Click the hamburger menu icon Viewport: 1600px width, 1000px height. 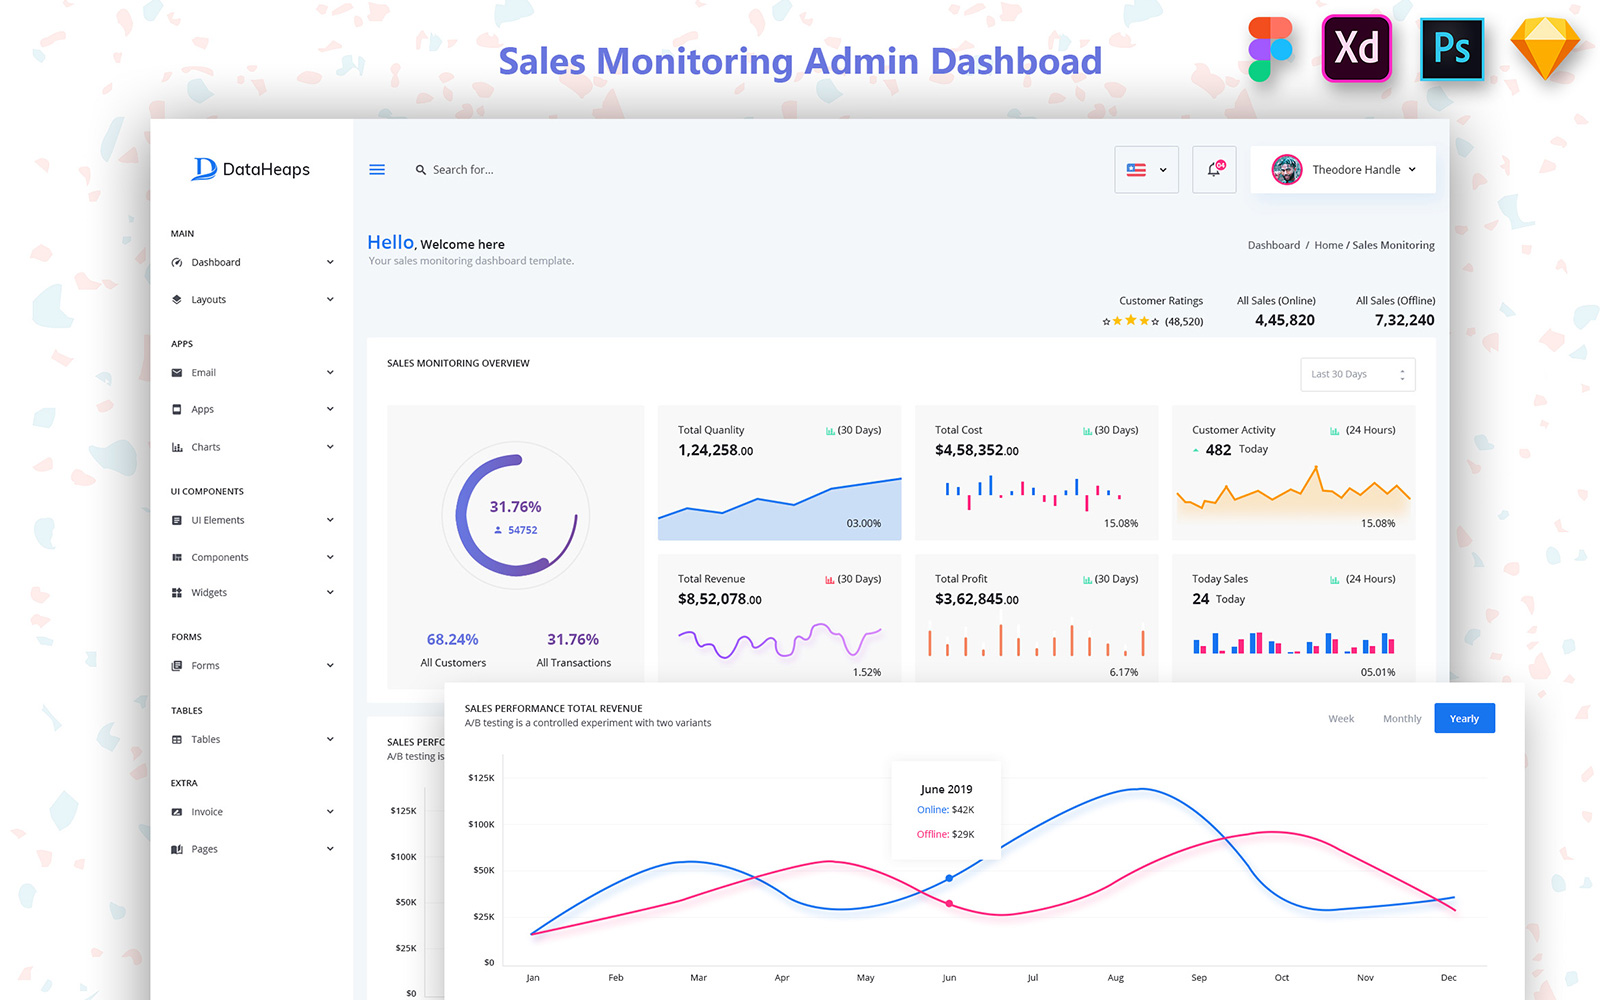pos(377,170)
